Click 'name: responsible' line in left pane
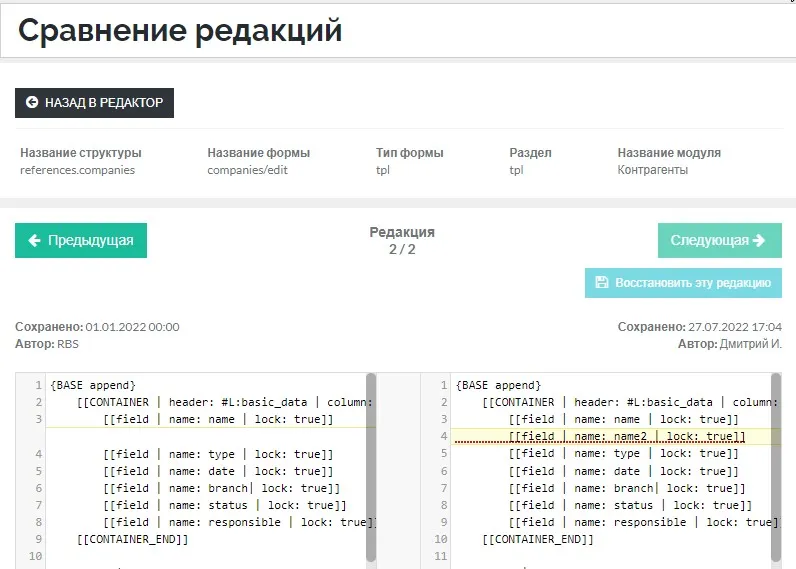796x569 pixels. pos(238,522)
